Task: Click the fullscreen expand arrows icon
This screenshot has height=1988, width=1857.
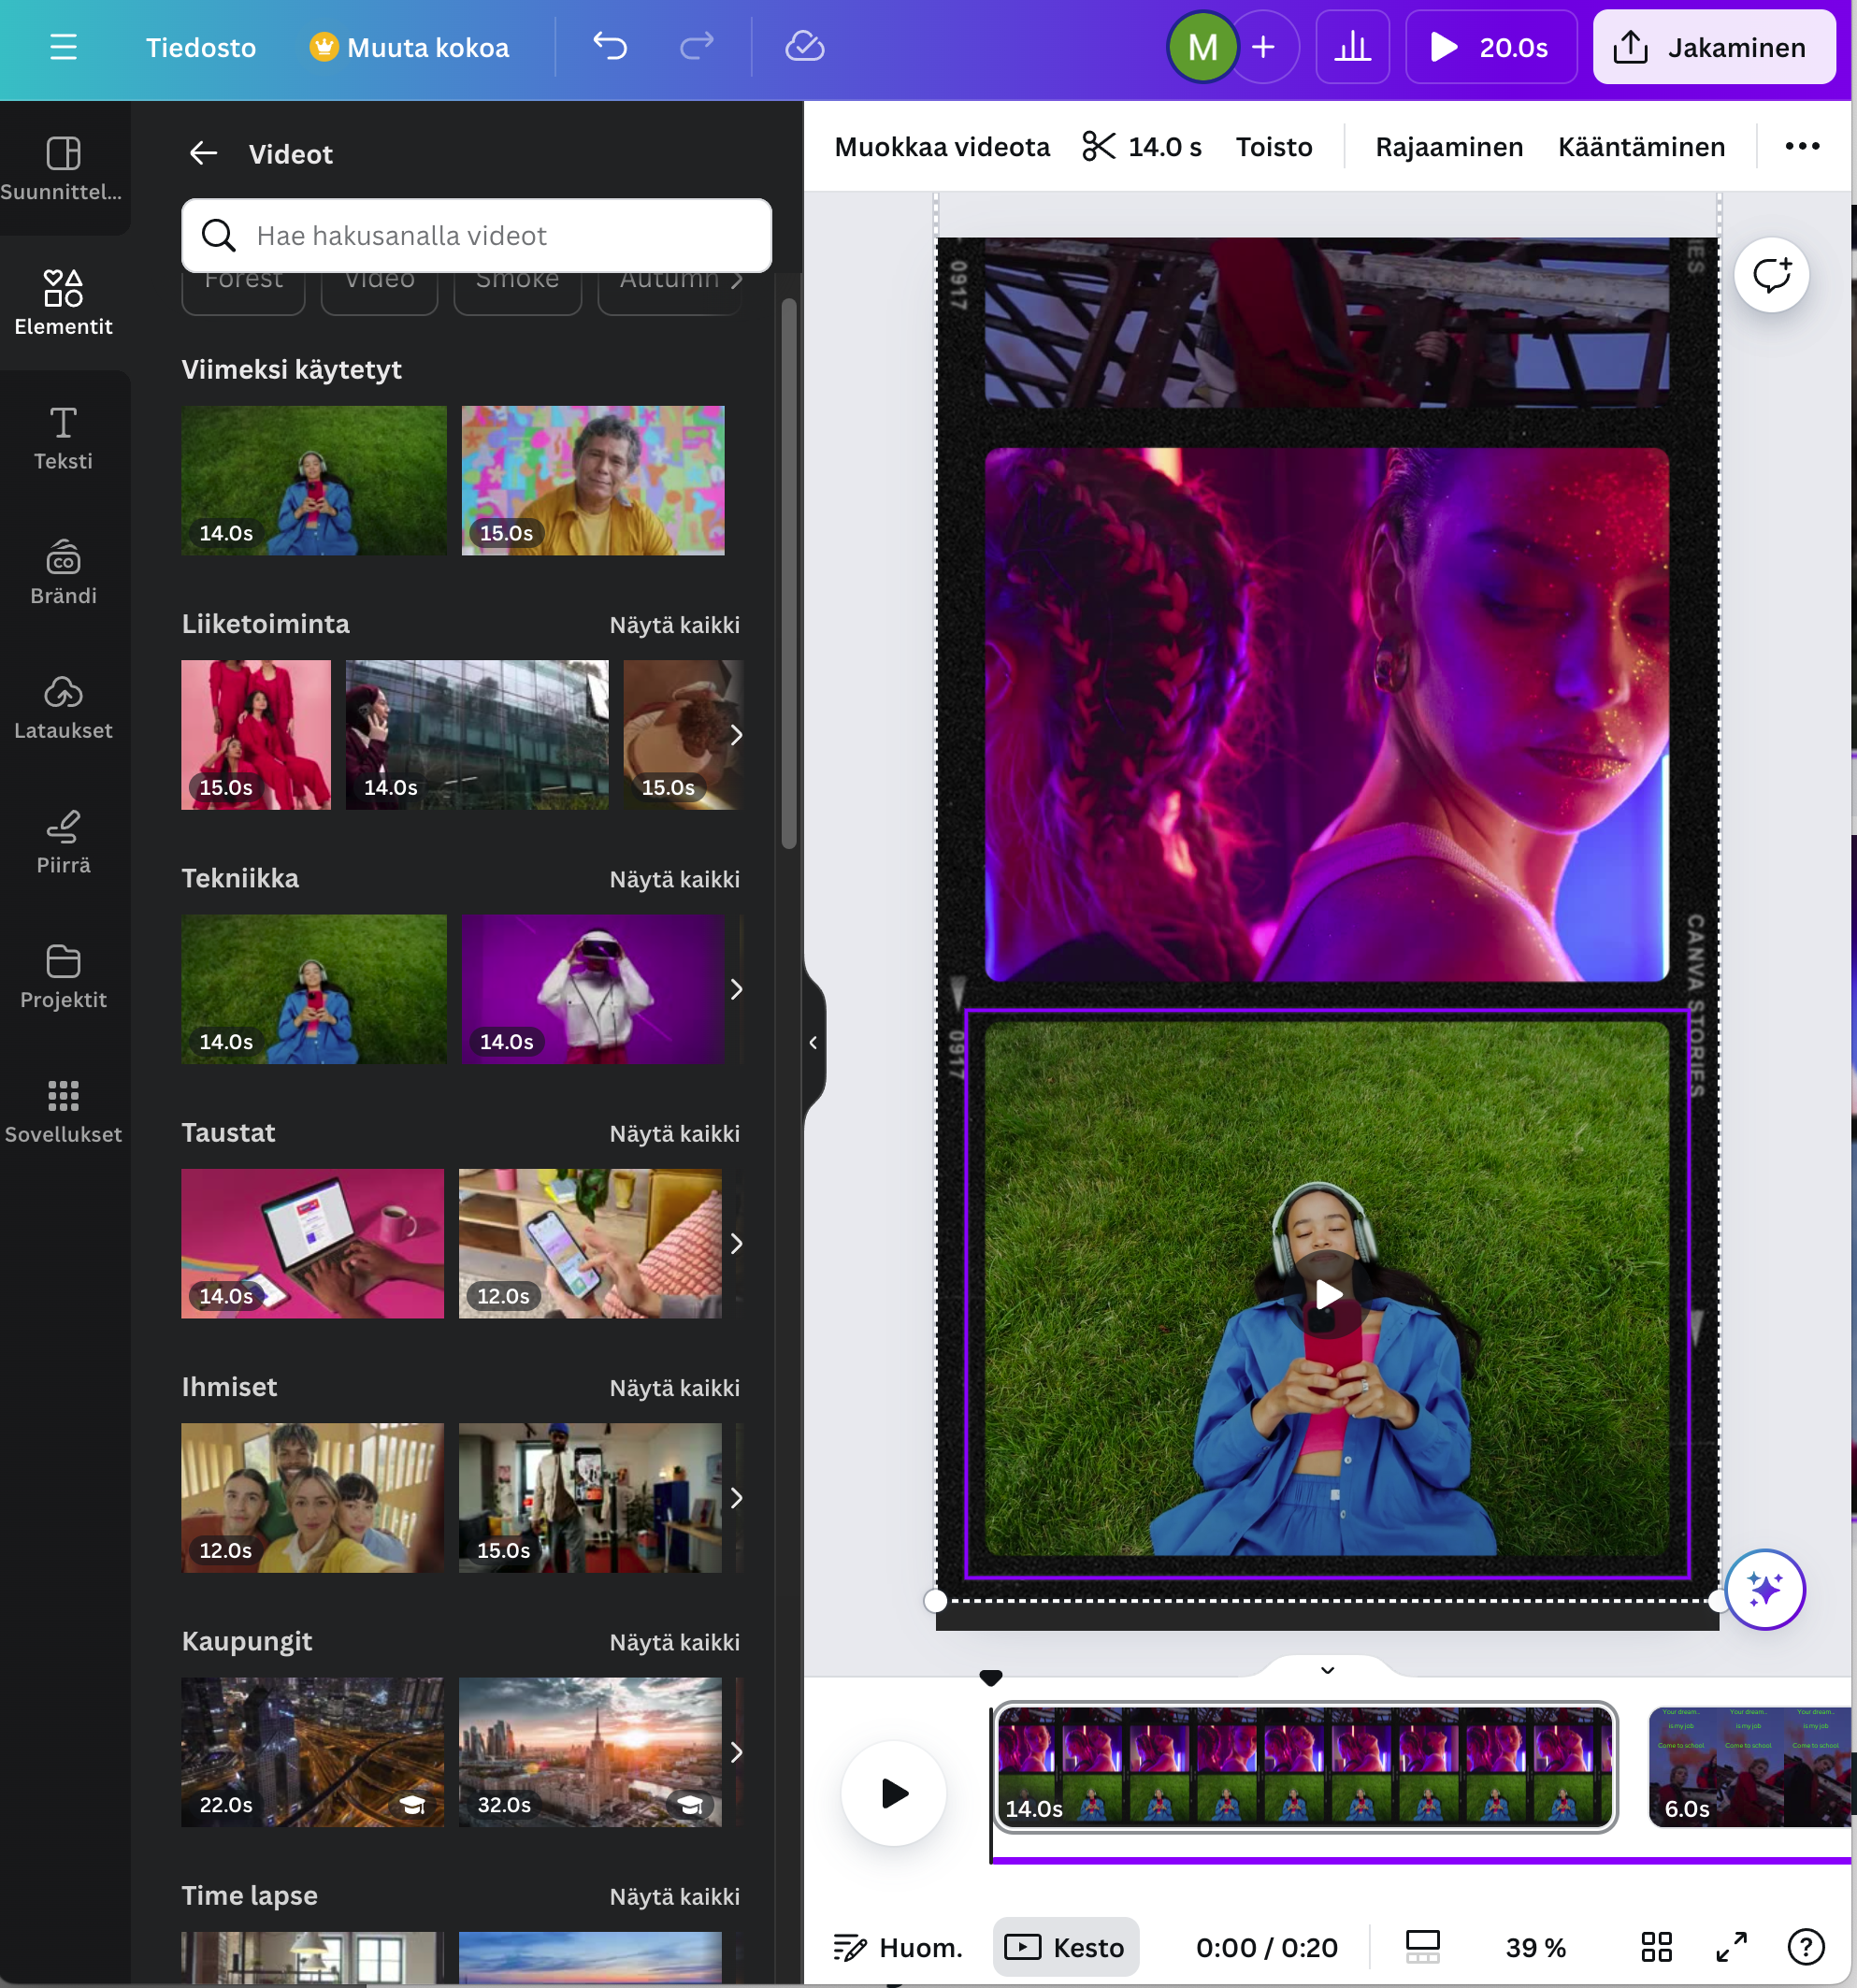Action: (x=1731, y=1947)
